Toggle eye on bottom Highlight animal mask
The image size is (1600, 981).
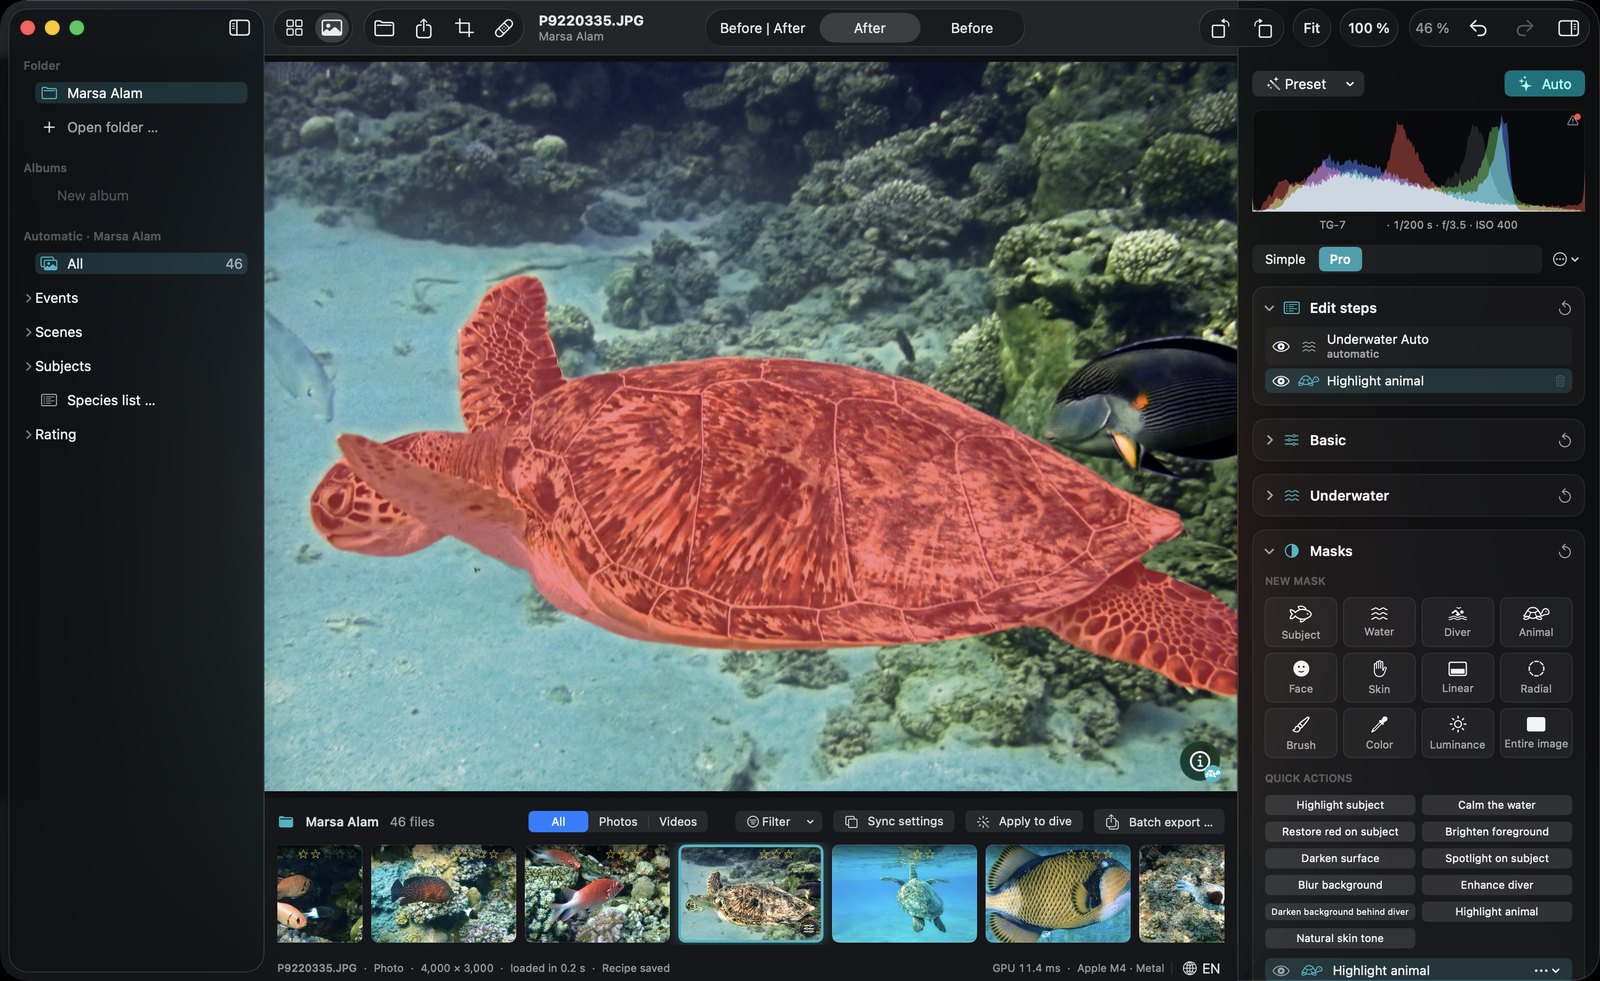coord(1281,970)
